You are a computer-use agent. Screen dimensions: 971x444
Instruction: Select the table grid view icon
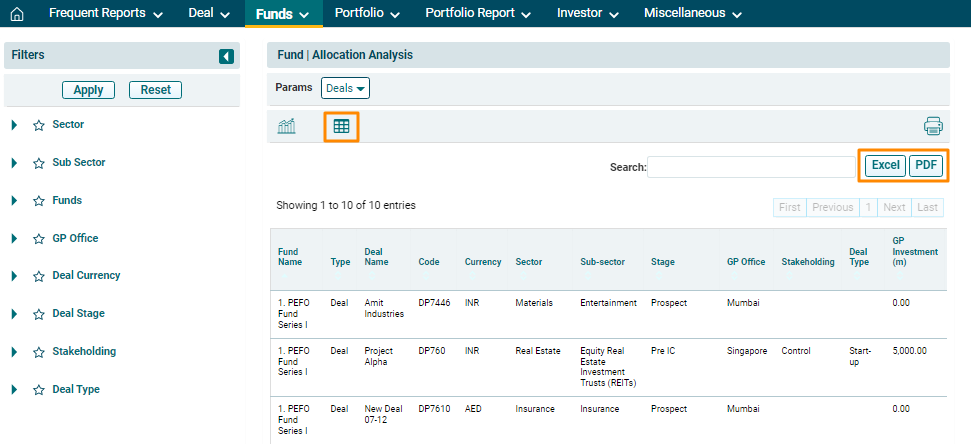(341, 126)
